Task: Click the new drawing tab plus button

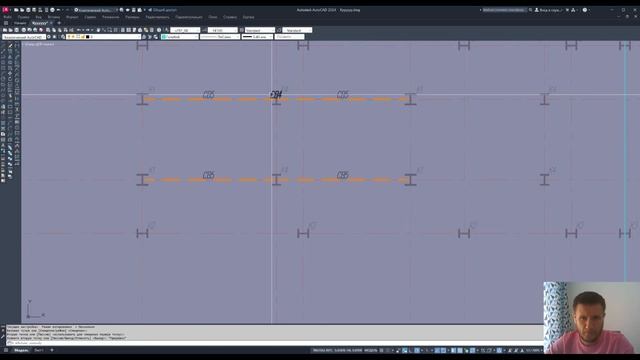Action: coord(59,23)
